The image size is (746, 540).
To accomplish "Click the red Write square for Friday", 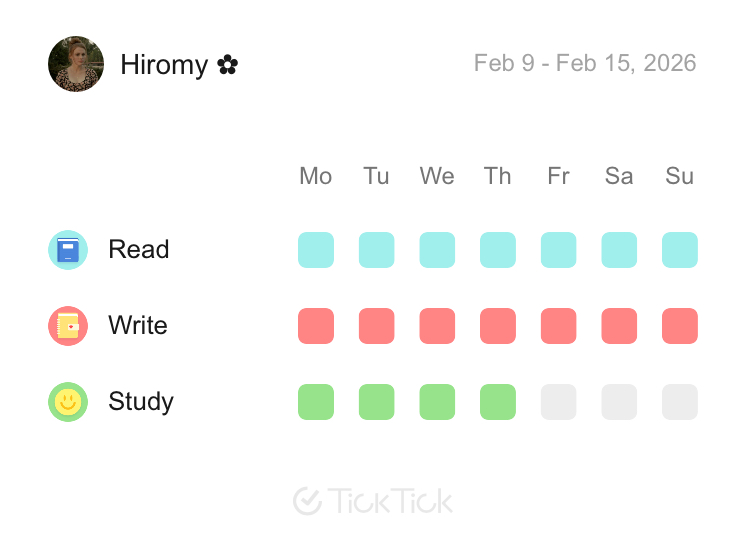I will pyautogui.click(x=558, y=326).
